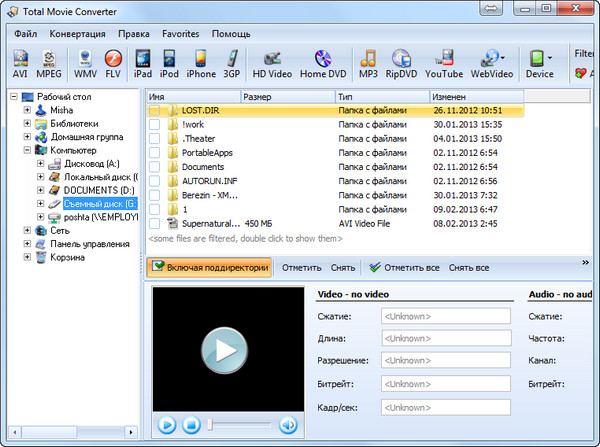Toggle the checkbox beside the Documents folder

tap(155, 167)
